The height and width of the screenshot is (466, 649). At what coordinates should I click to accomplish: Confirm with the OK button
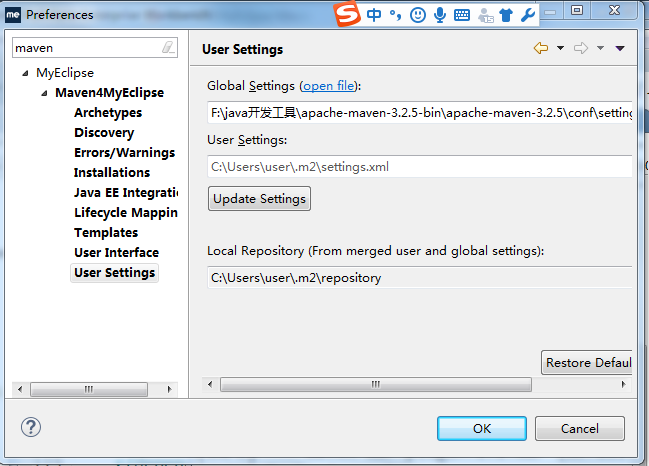pos(482,428)
